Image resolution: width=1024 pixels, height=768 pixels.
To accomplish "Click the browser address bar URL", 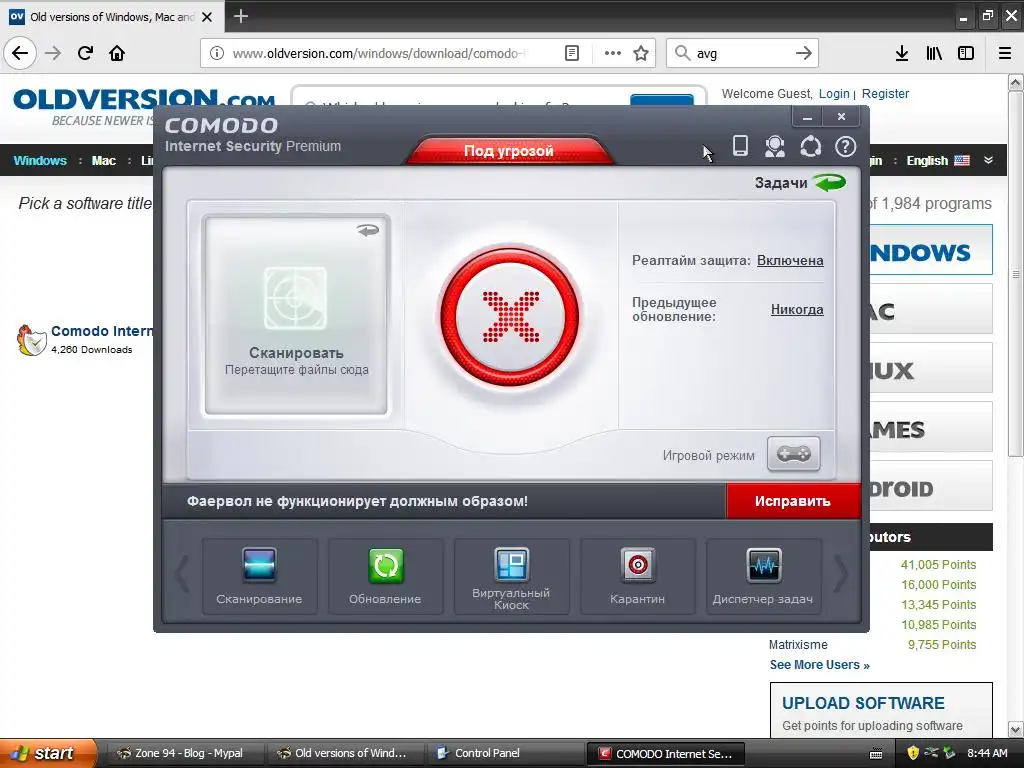I will [379, 54].
